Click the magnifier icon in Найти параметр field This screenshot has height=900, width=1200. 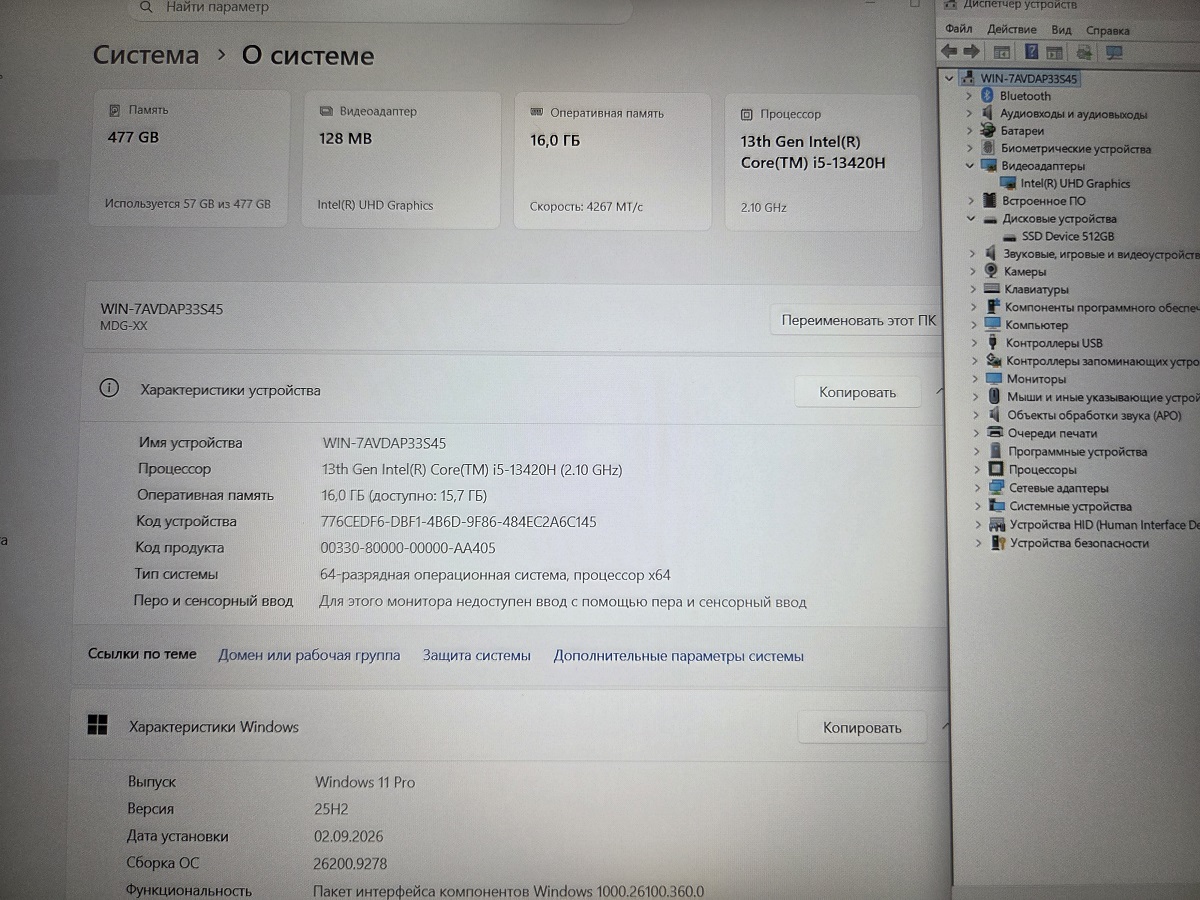(147, 7)
